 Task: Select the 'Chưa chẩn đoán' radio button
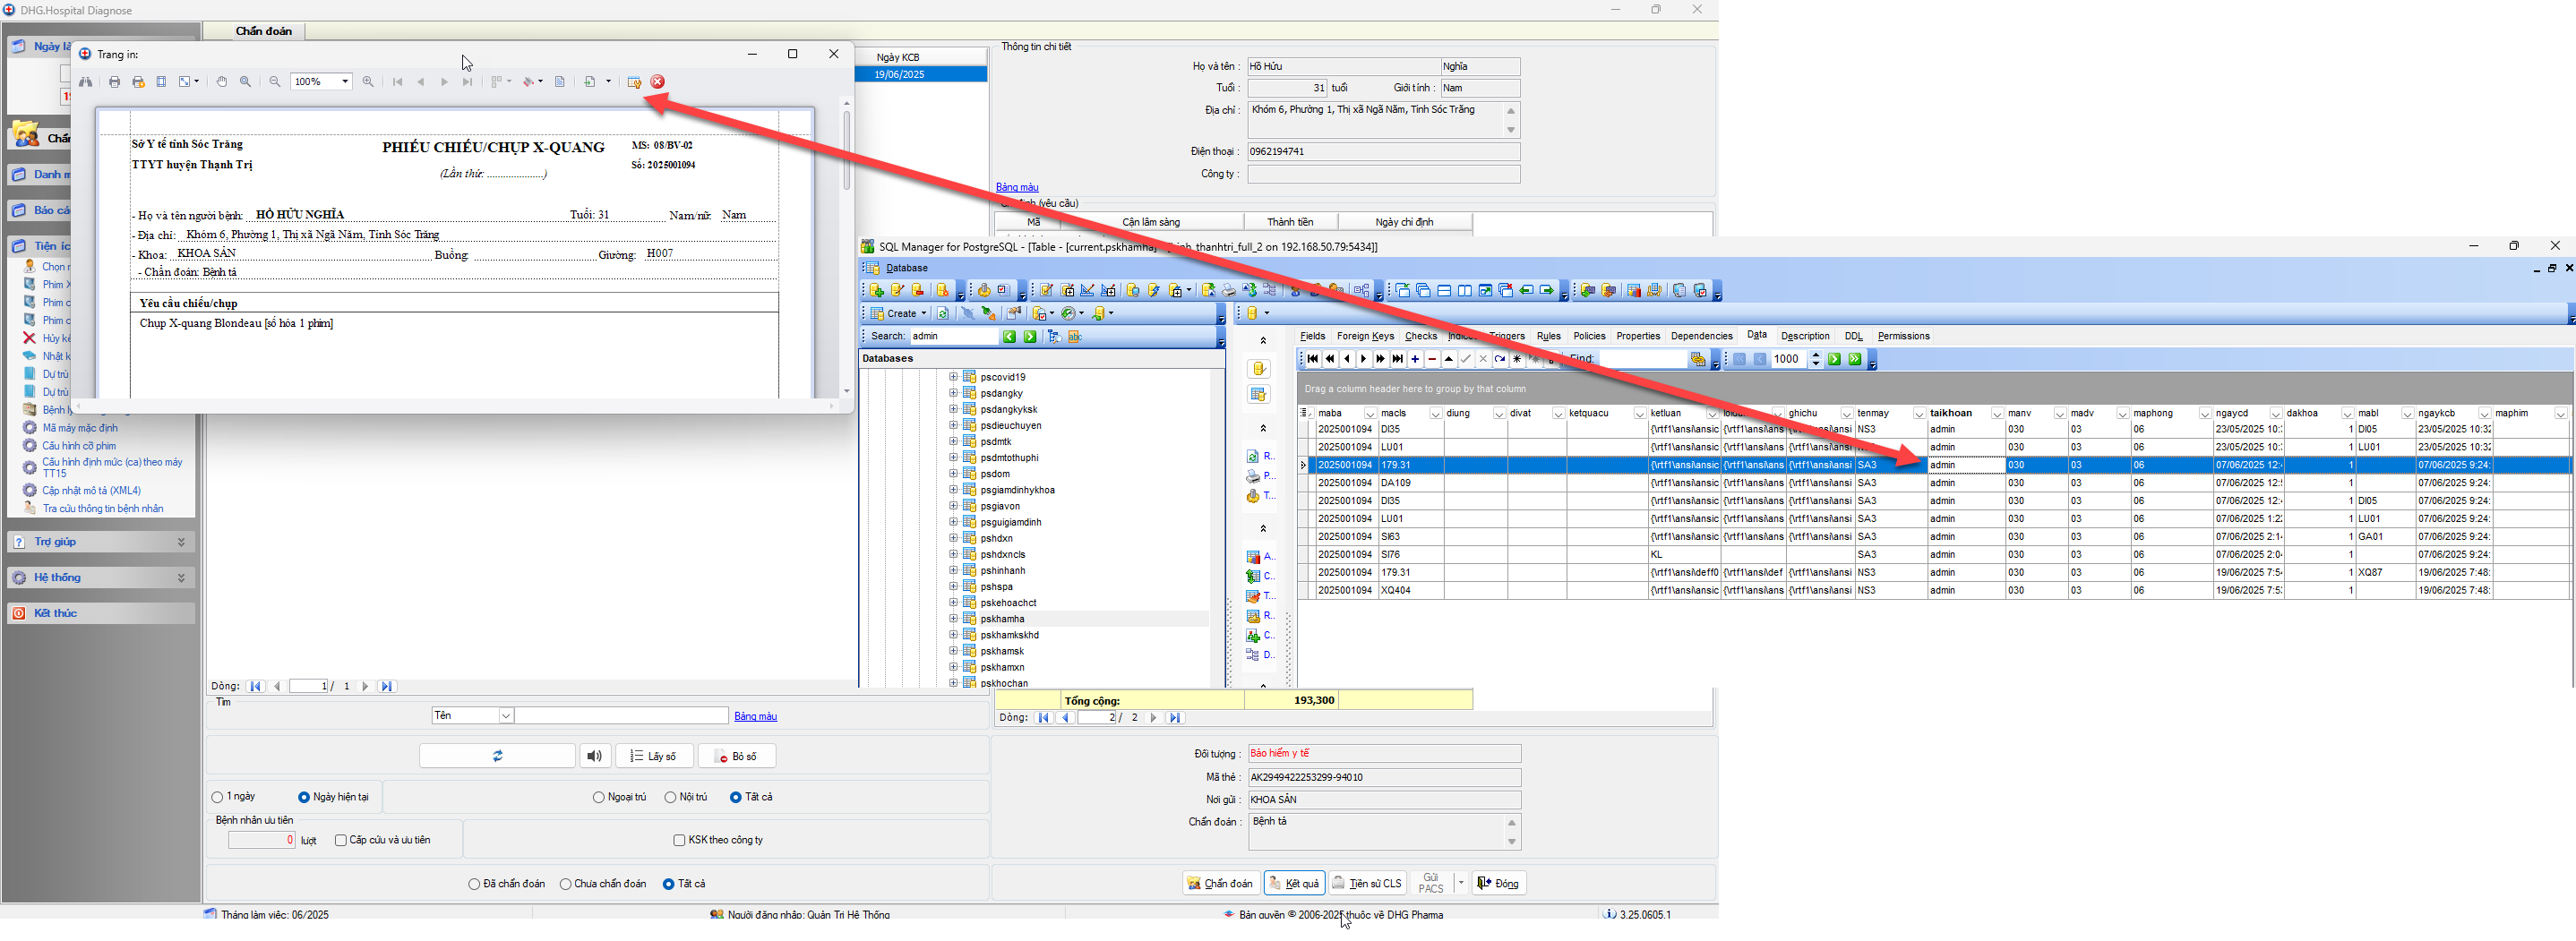565,884
